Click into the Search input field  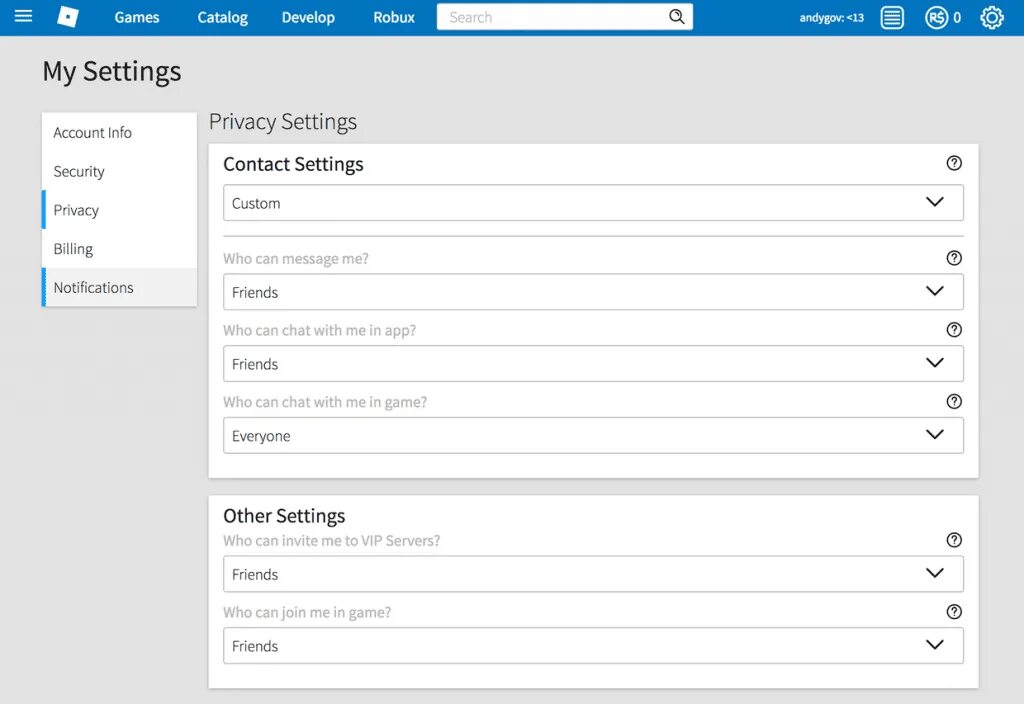tap(552, 17)
